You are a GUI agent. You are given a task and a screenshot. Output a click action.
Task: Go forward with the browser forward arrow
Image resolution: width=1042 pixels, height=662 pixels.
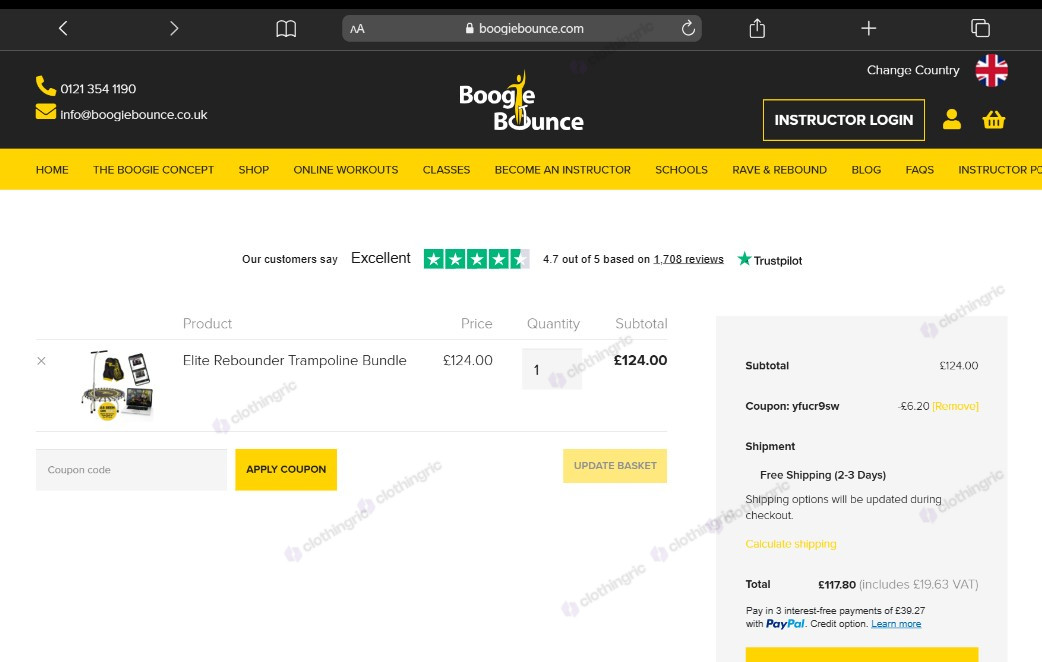click(x=174, y=28)
